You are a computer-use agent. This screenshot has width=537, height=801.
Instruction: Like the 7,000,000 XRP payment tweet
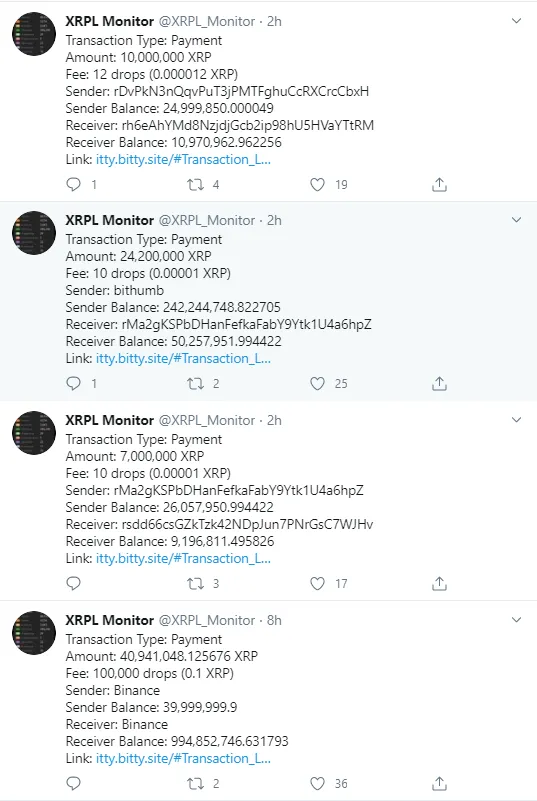point(317,583)
